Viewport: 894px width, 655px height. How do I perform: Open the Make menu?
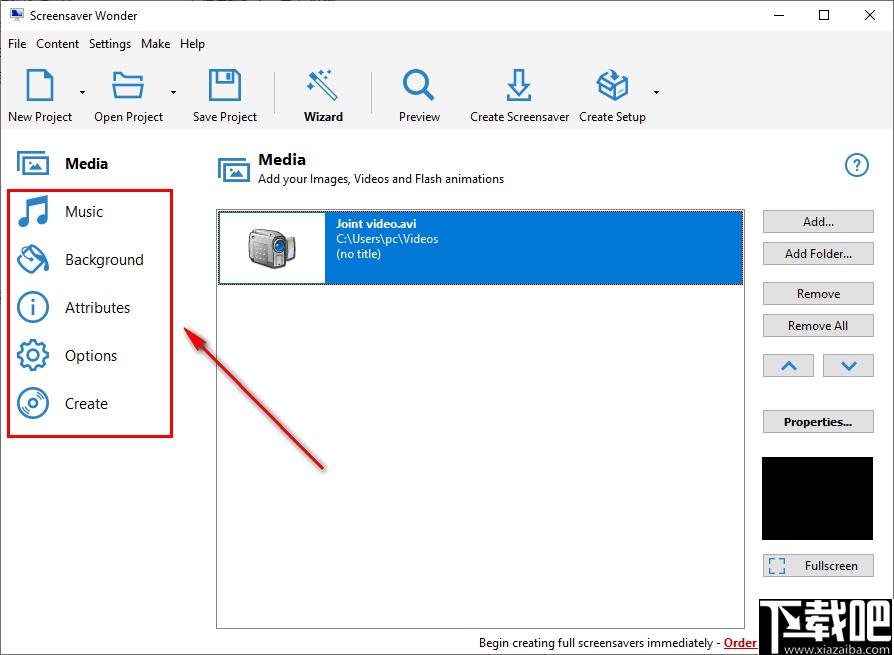coord(156,44)
